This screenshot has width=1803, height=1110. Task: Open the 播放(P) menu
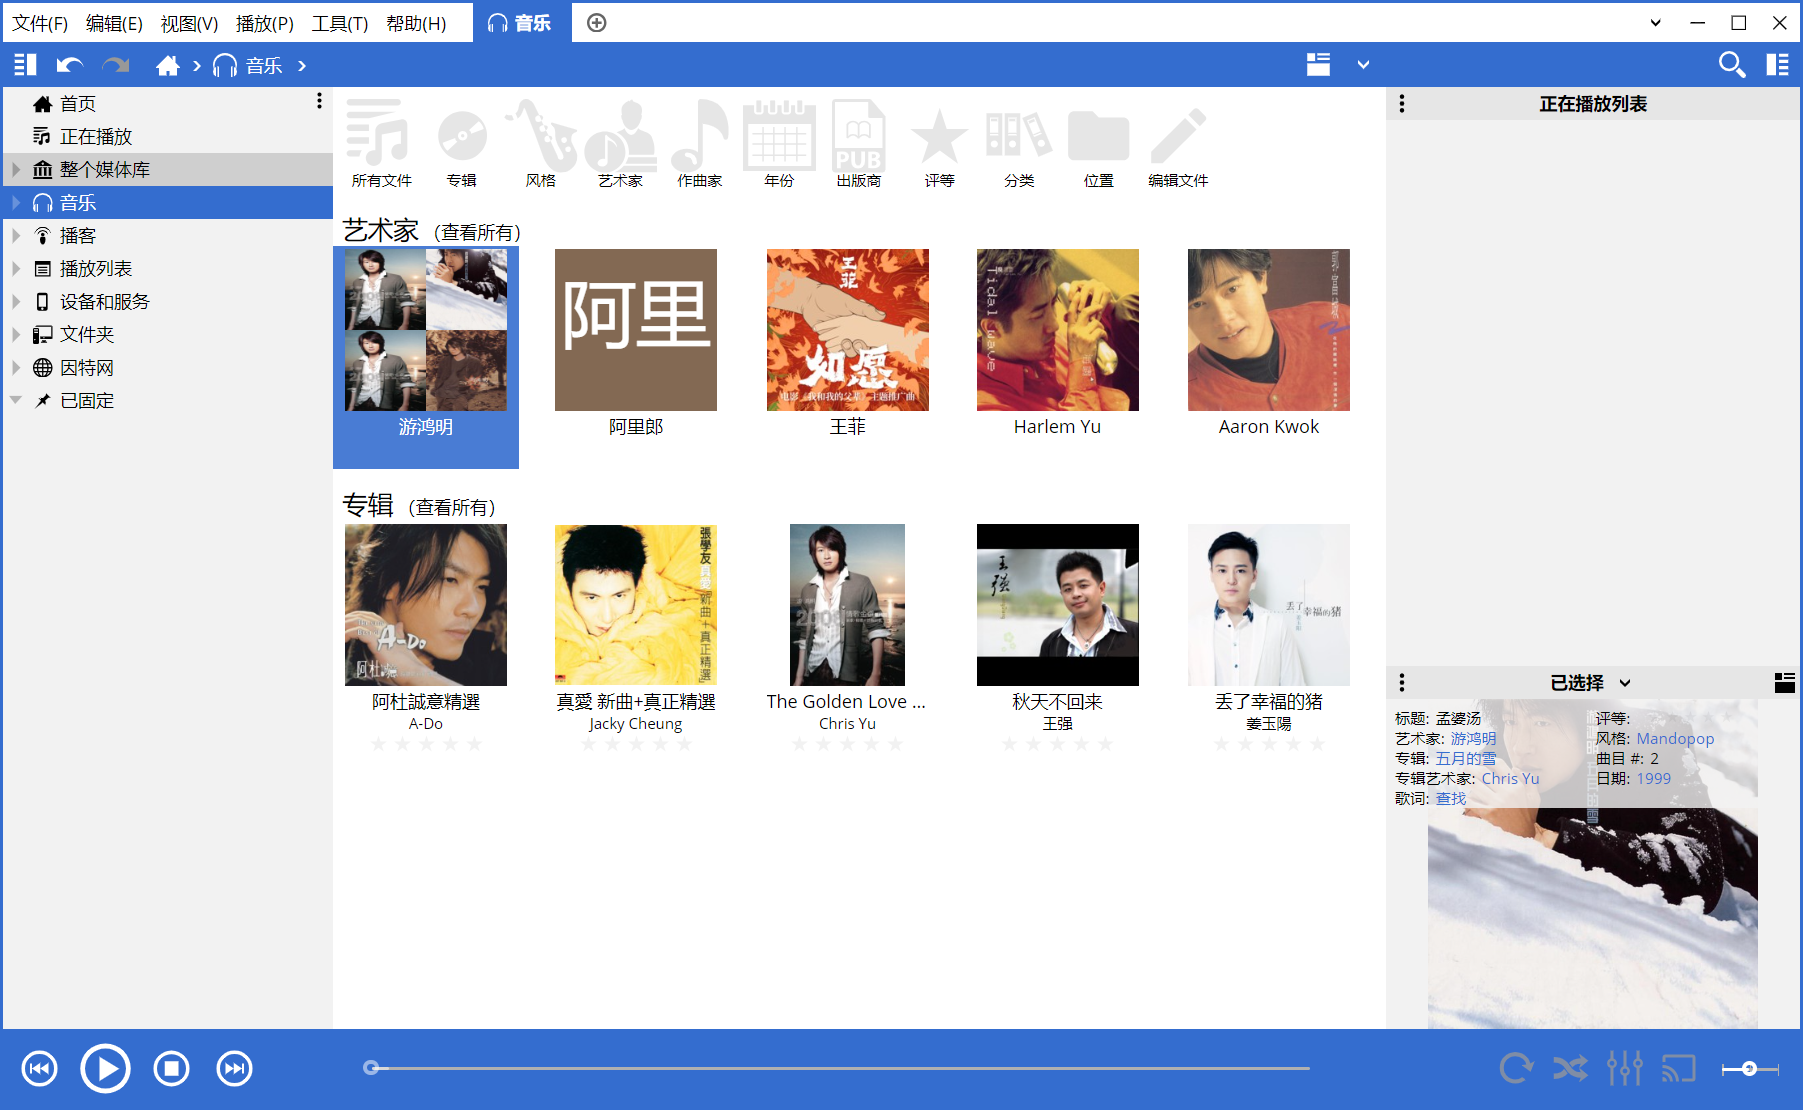point(264,23)
